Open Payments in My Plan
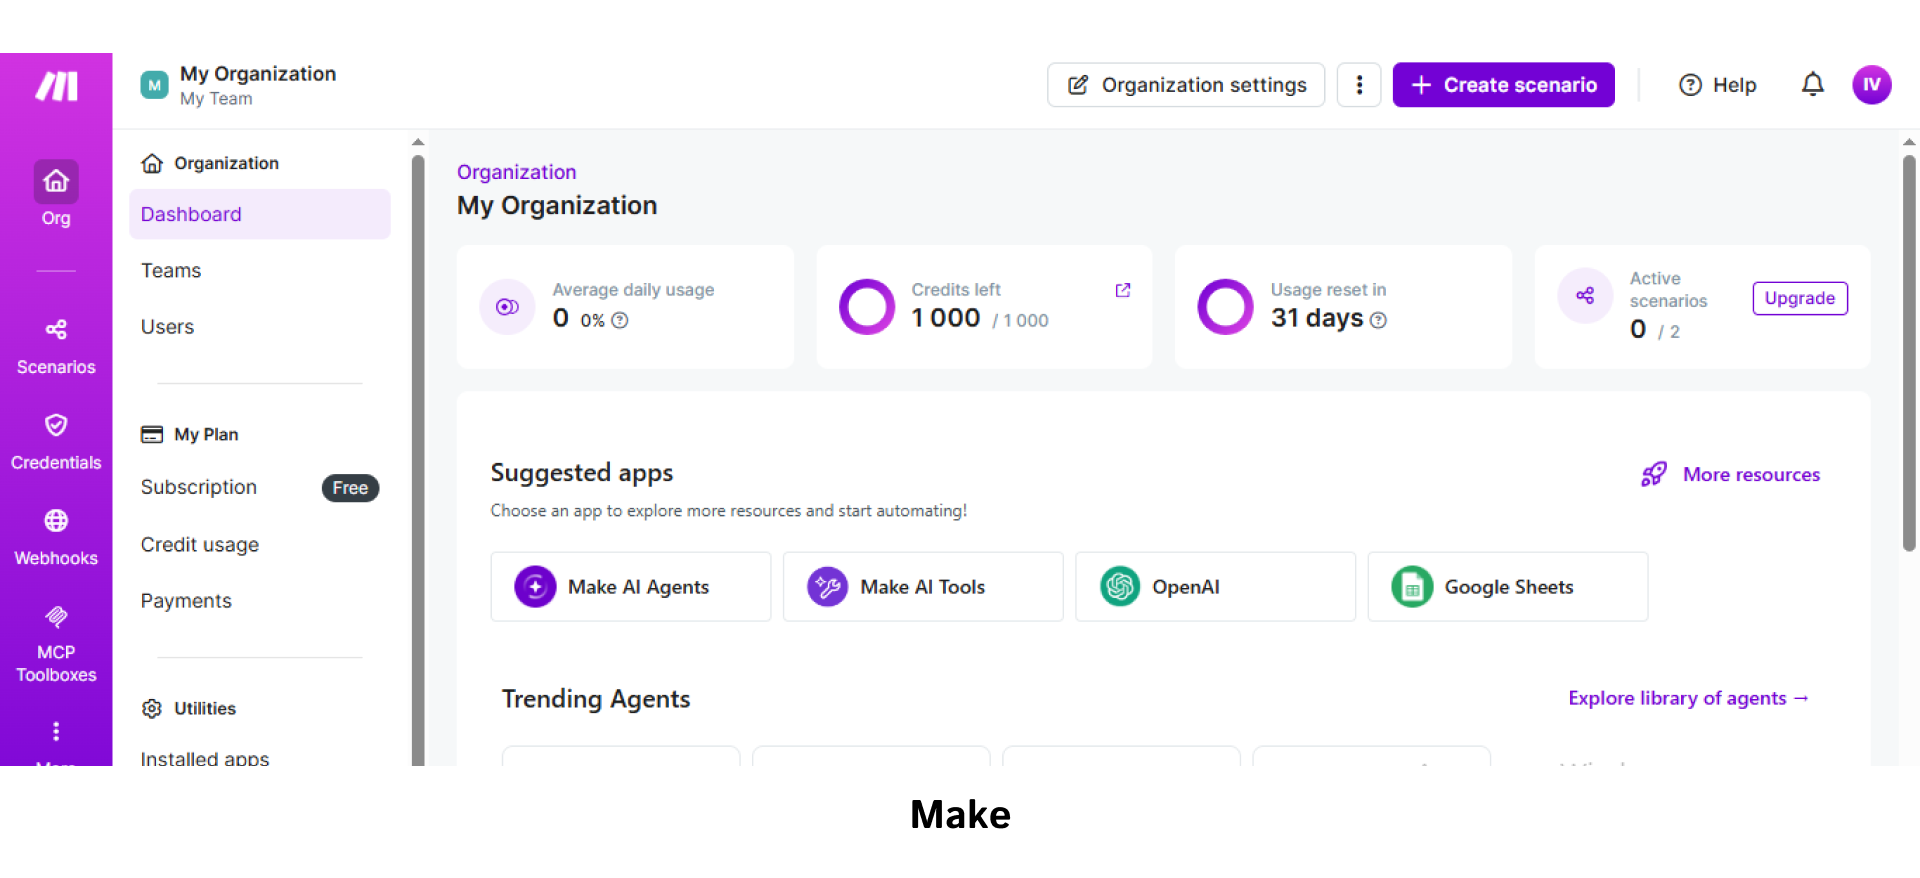This screenshot has width=1920, height=878. [186, 601]
